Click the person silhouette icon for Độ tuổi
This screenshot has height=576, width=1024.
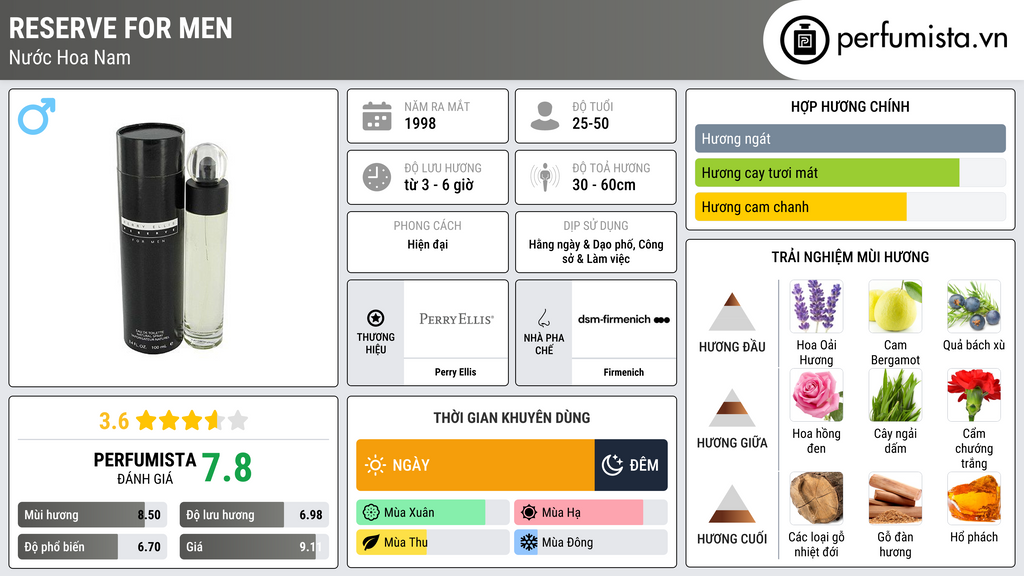coord(545,116)
